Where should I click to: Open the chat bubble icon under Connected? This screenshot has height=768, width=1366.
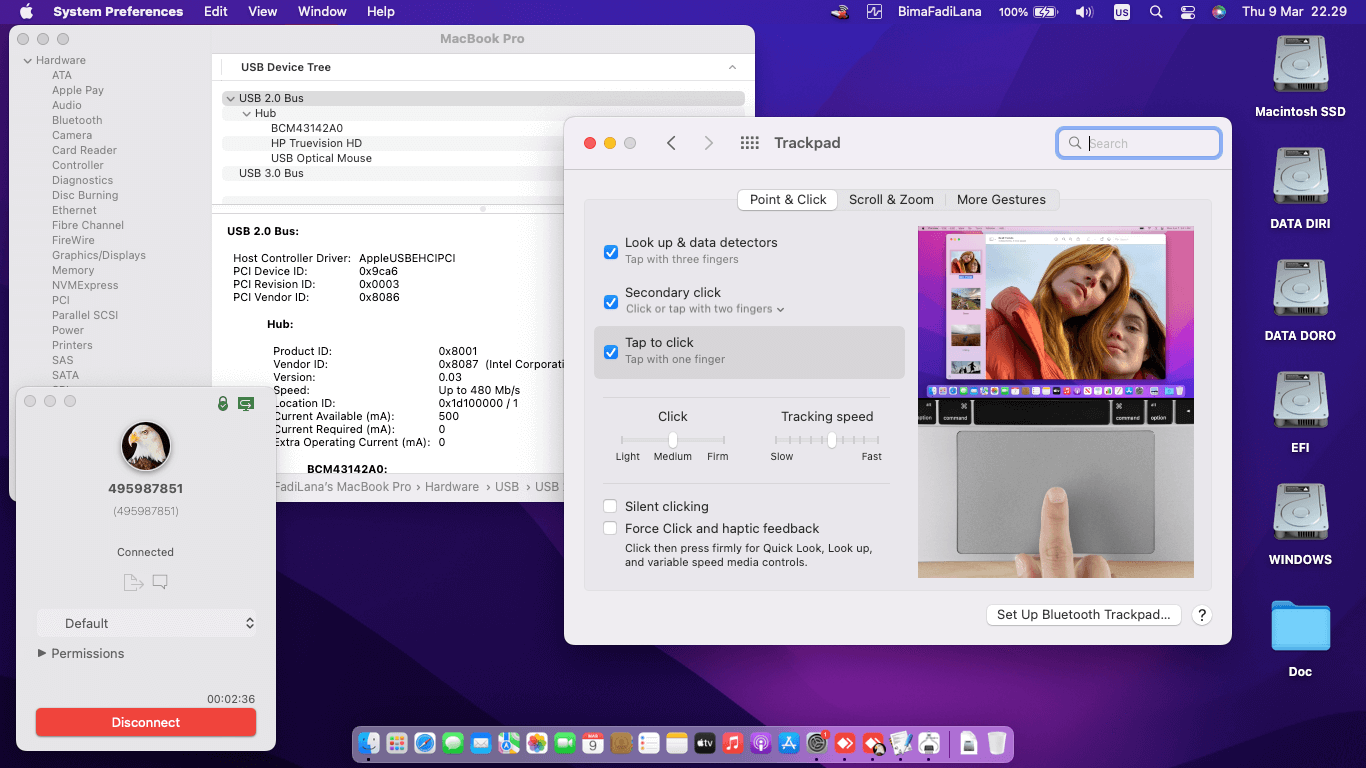[x=160, y=582]
